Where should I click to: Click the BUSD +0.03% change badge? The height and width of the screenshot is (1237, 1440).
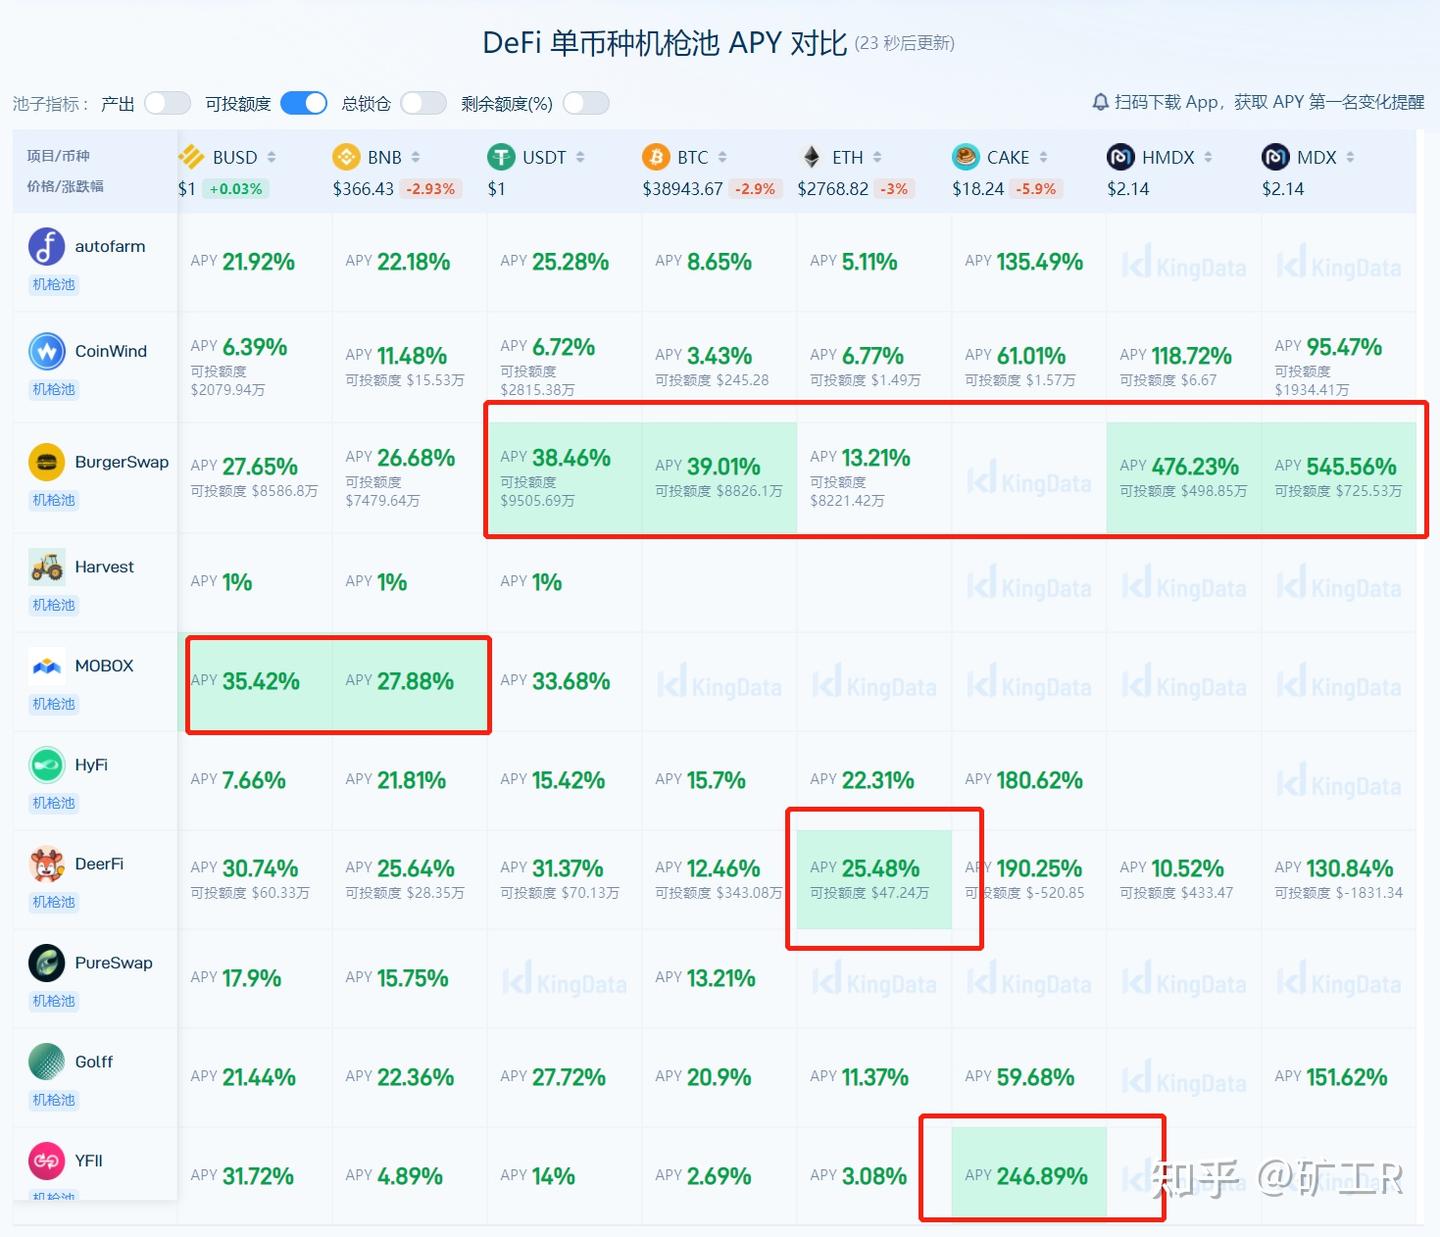coord(236,189)
